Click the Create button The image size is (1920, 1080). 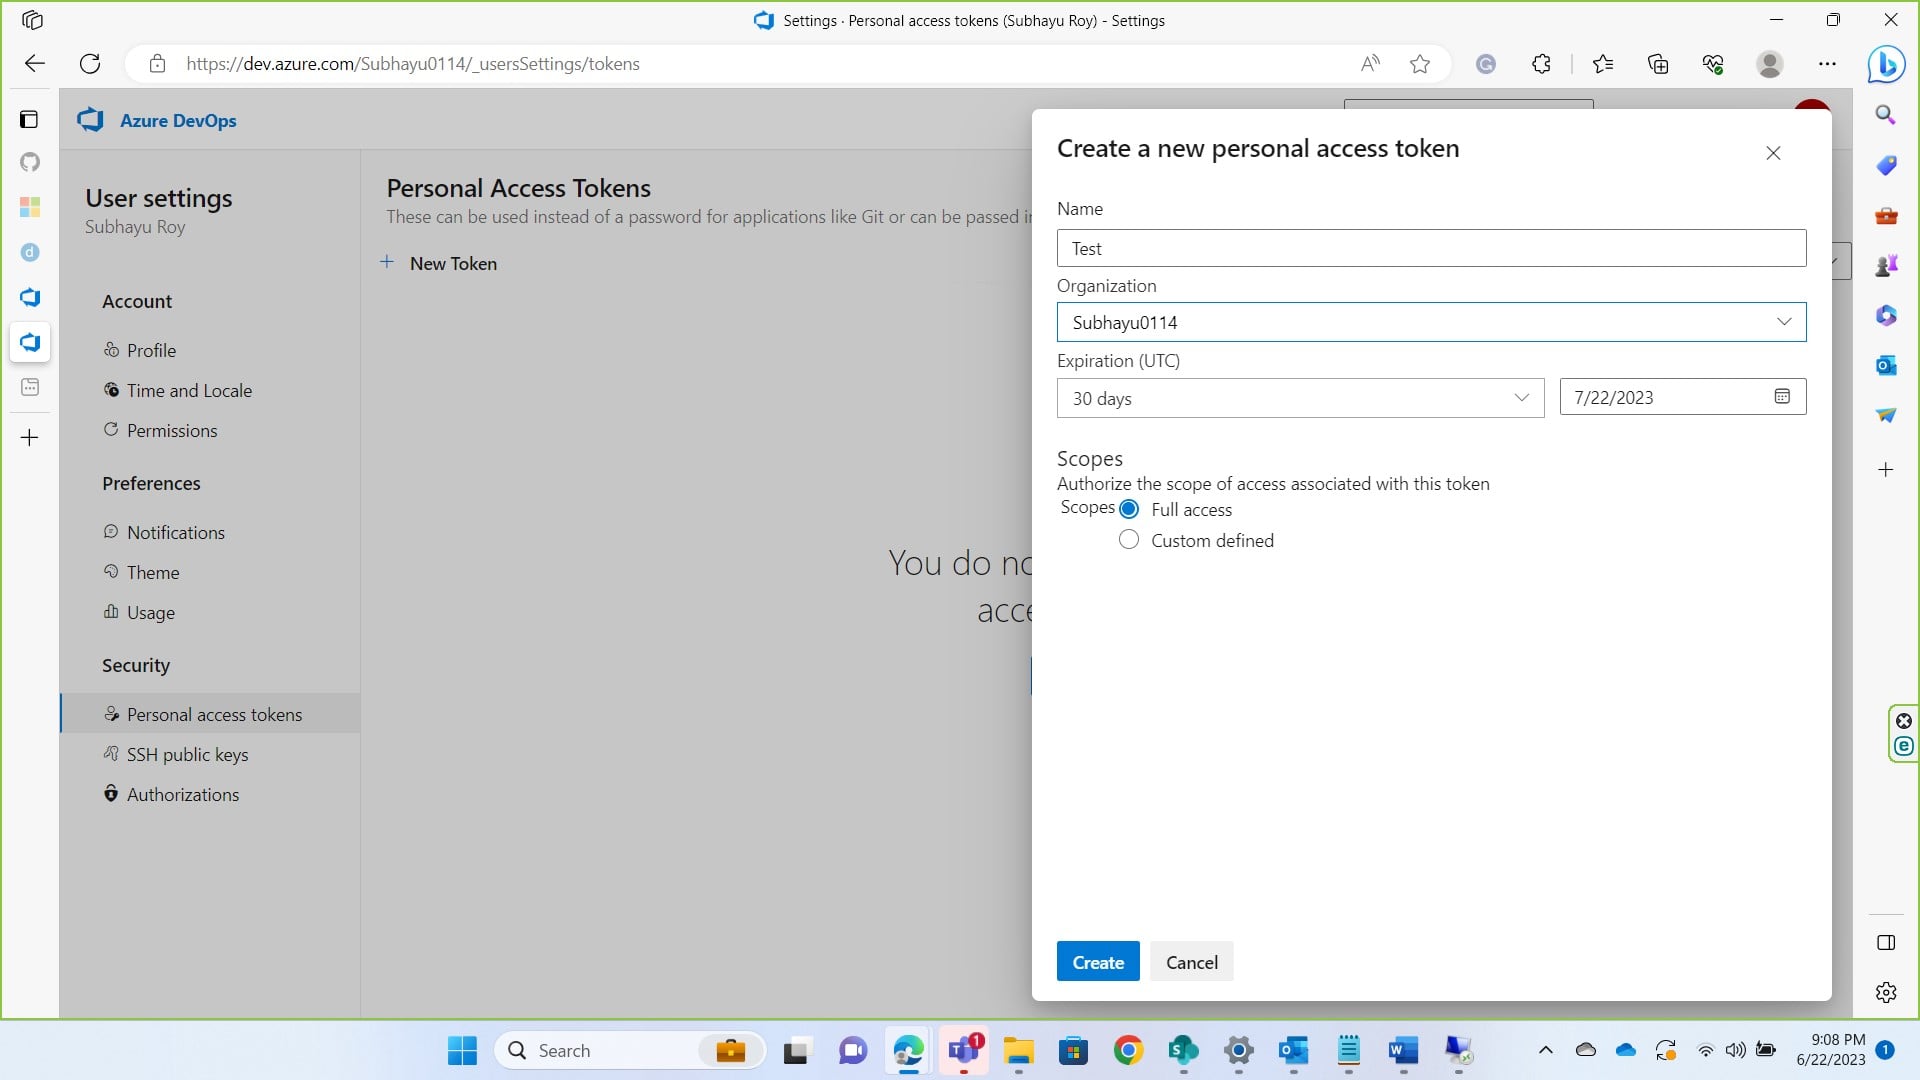[1098, 962]
